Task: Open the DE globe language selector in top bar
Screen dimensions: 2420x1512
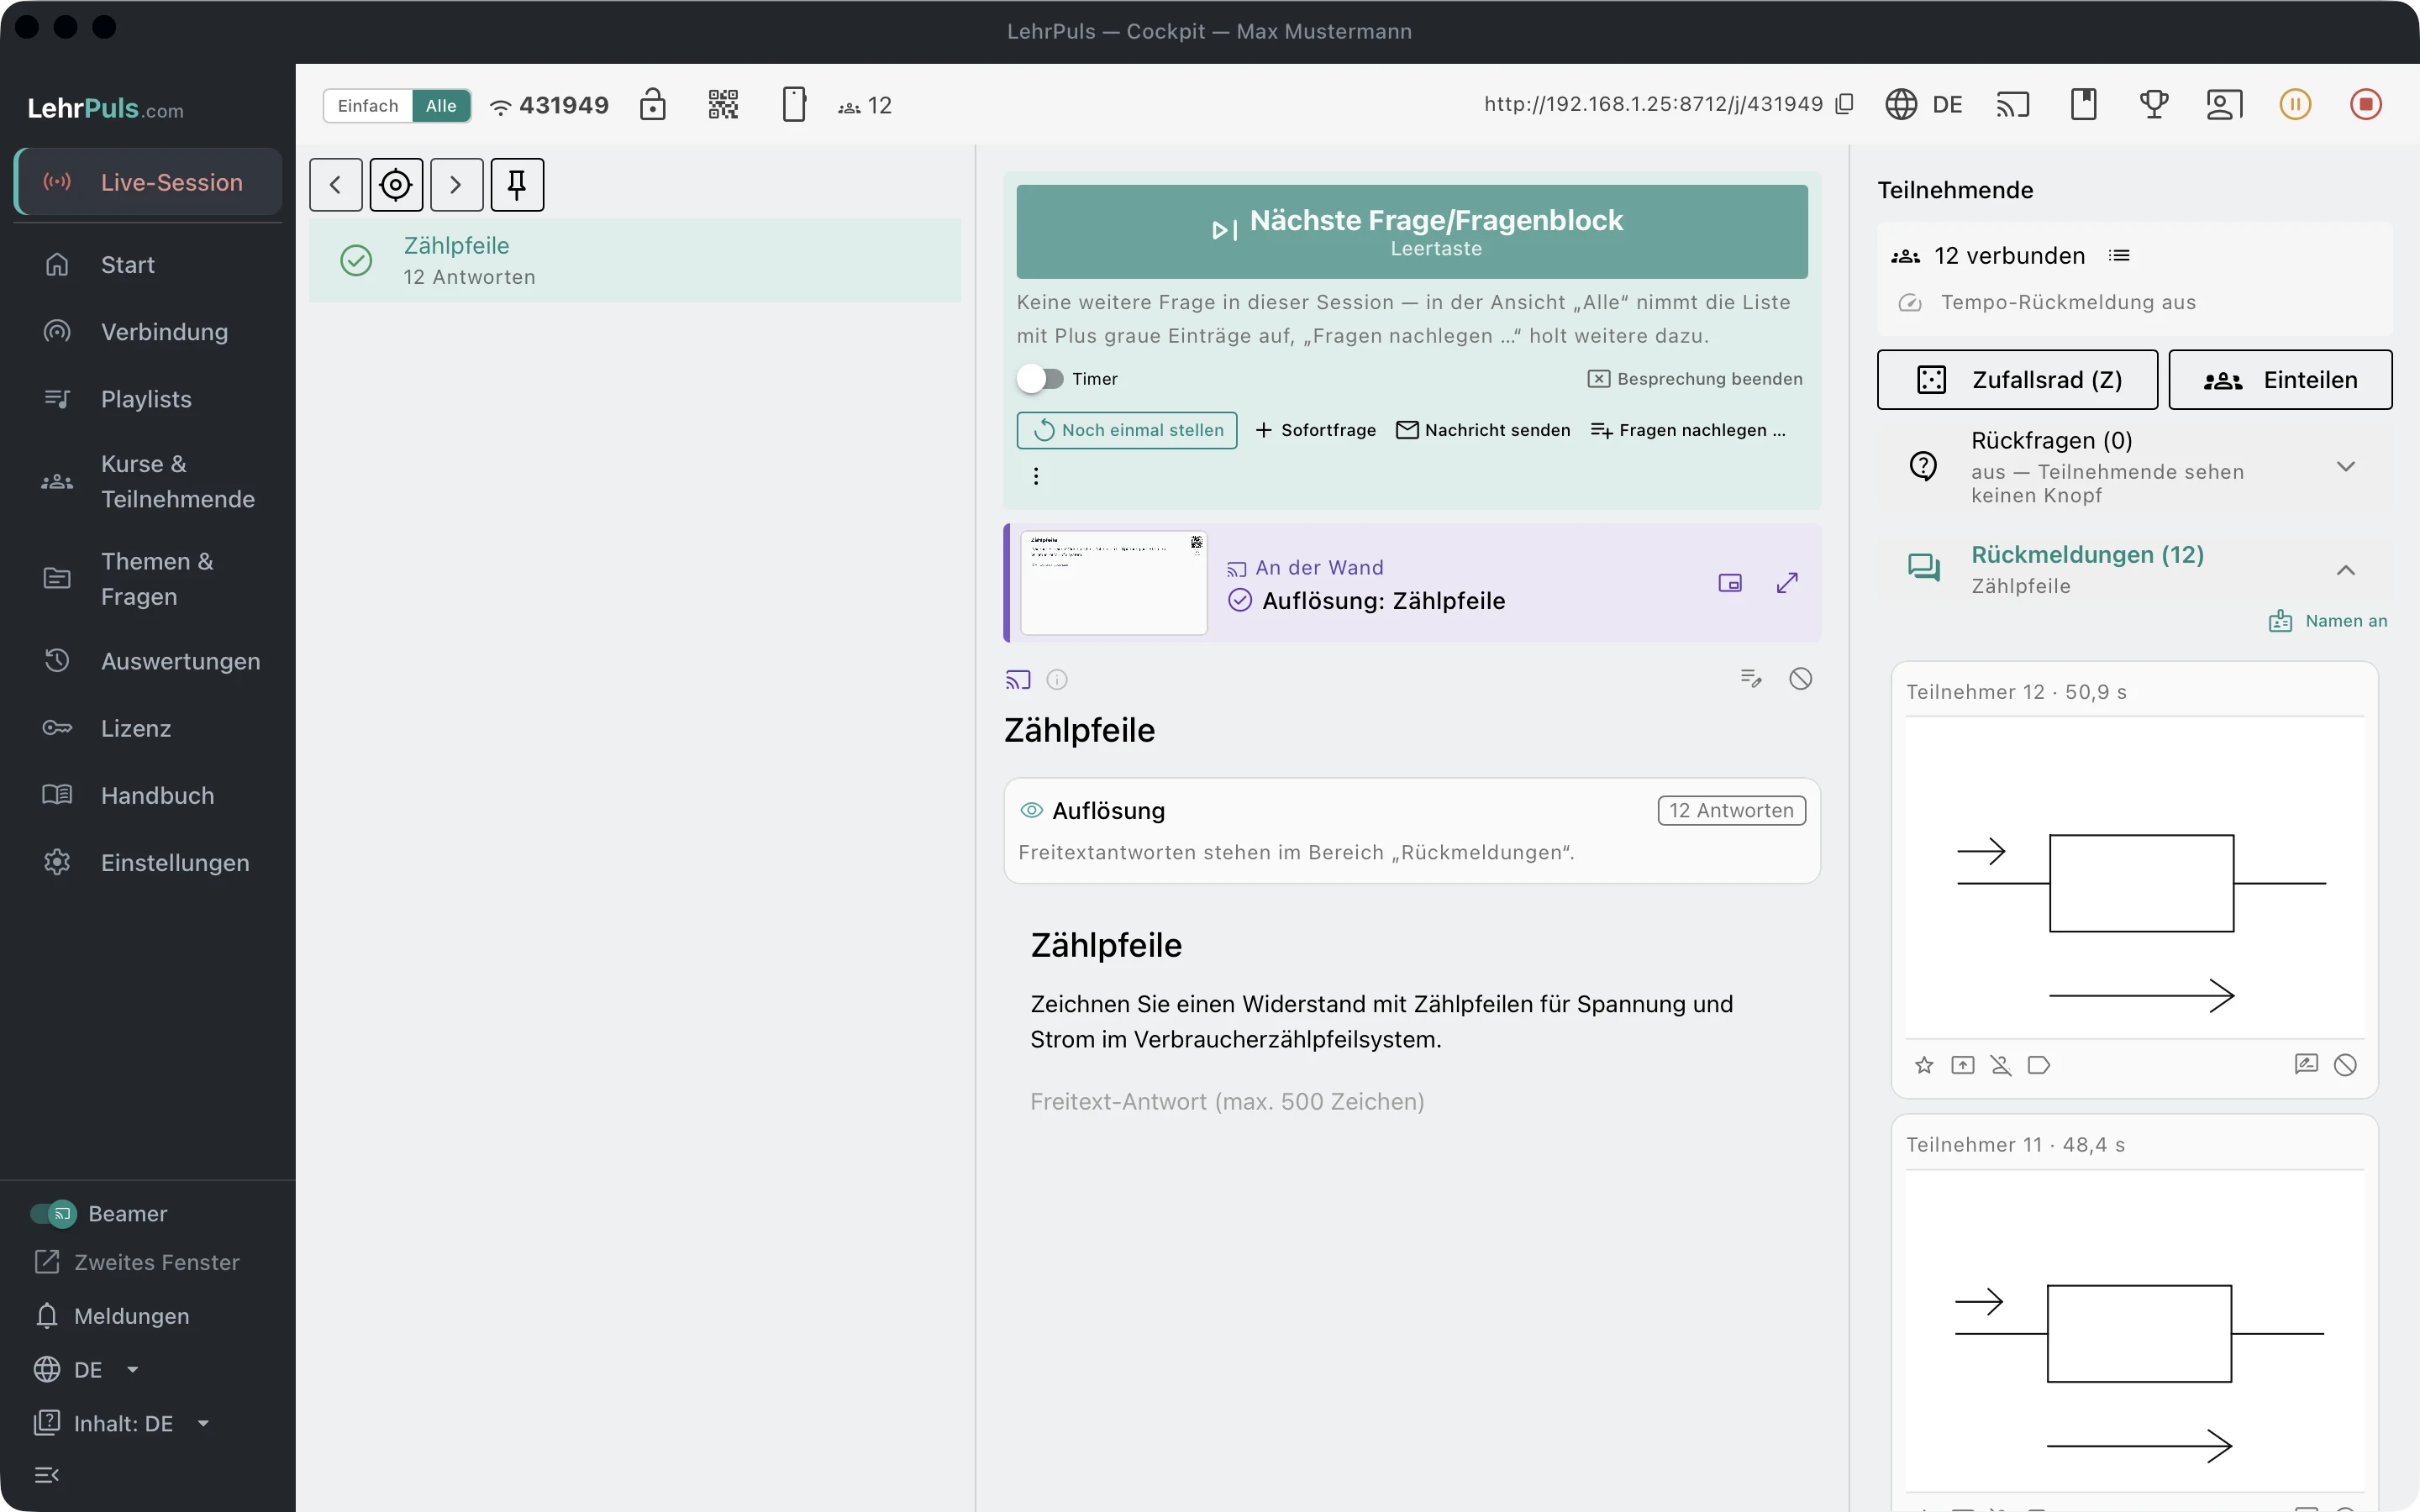Action: coord(1923,104)
